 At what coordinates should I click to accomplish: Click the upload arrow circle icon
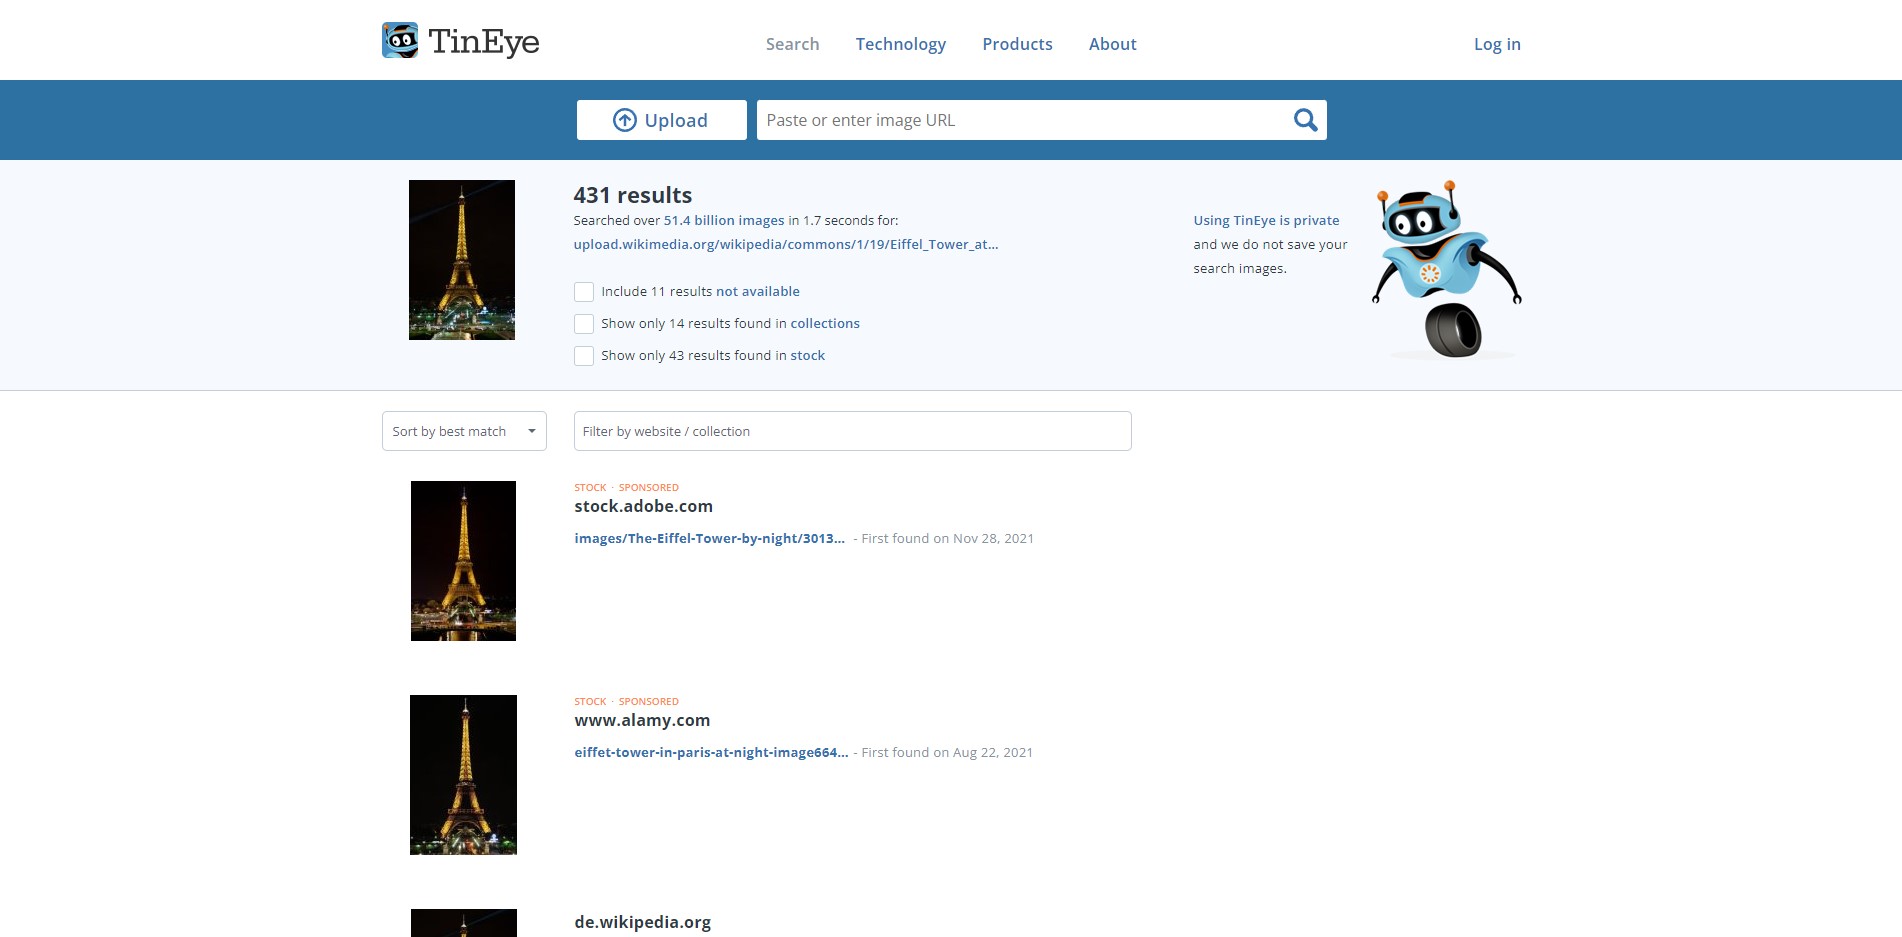(x=625, y=120)
